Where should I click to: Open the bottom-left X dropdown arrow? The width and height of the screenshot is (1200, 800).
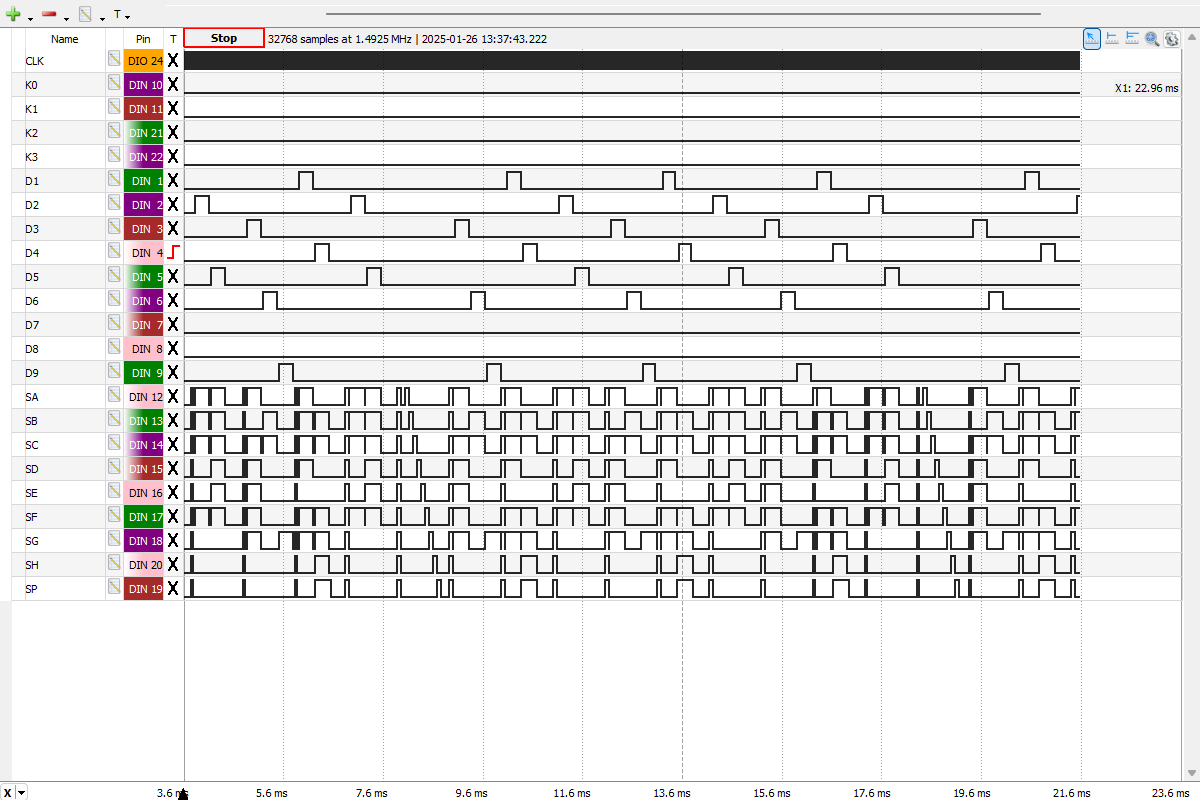(x=22, y=793)
